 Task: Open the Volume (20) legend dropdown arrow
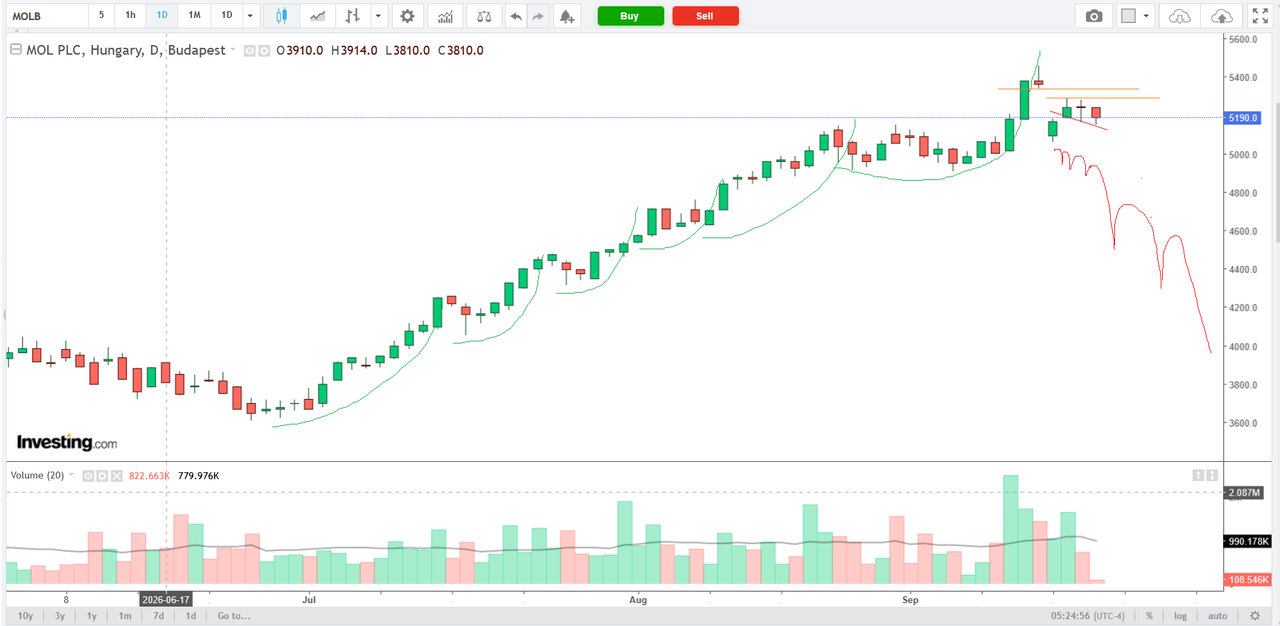(x=73, y=476)
